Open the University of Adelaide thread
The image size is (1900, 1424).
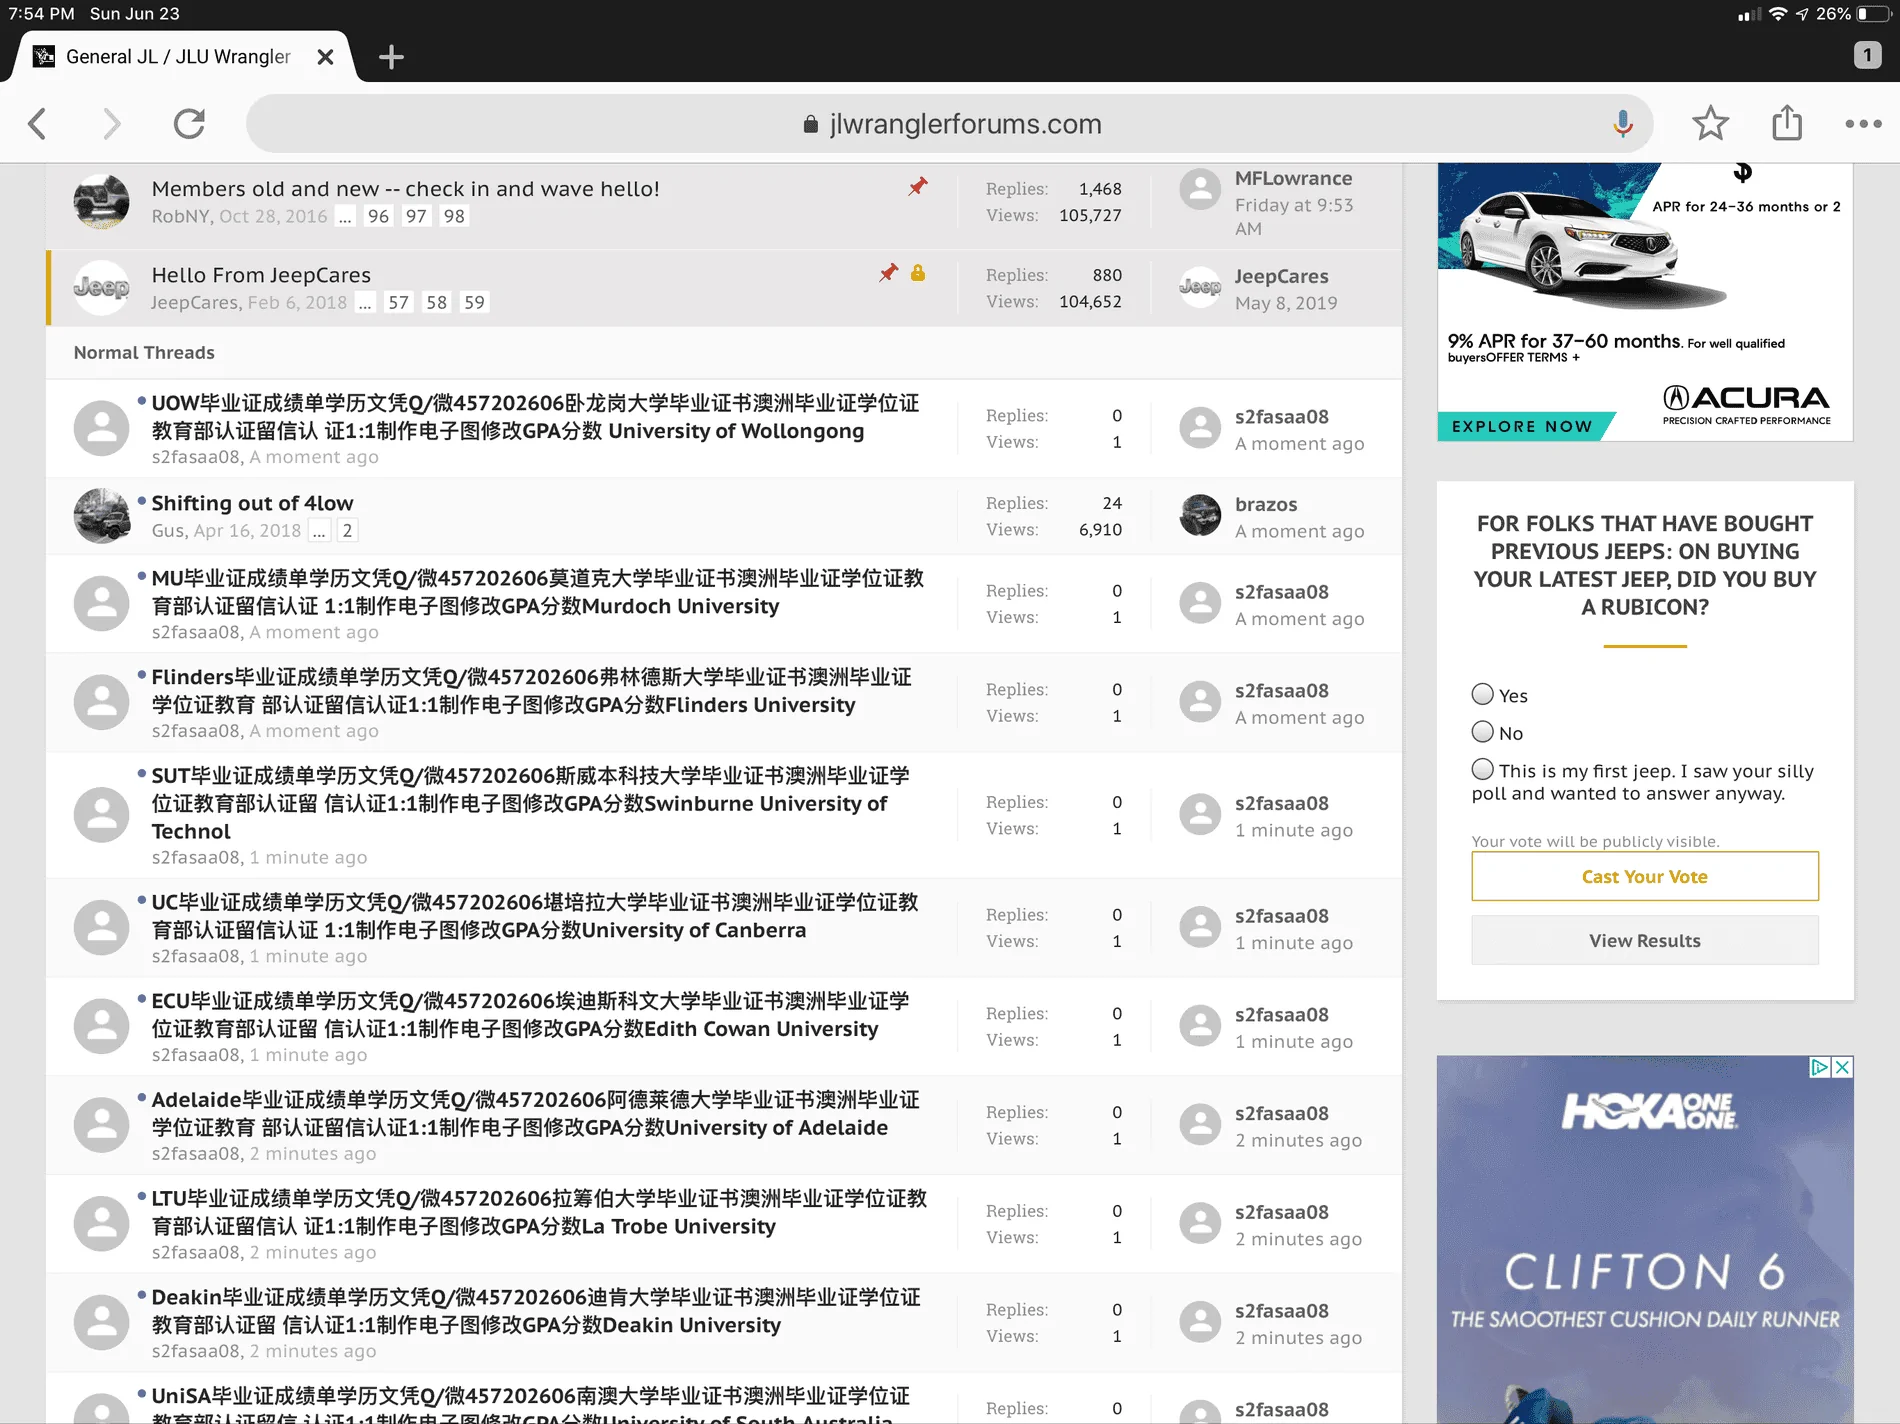tap(535, 1114)
